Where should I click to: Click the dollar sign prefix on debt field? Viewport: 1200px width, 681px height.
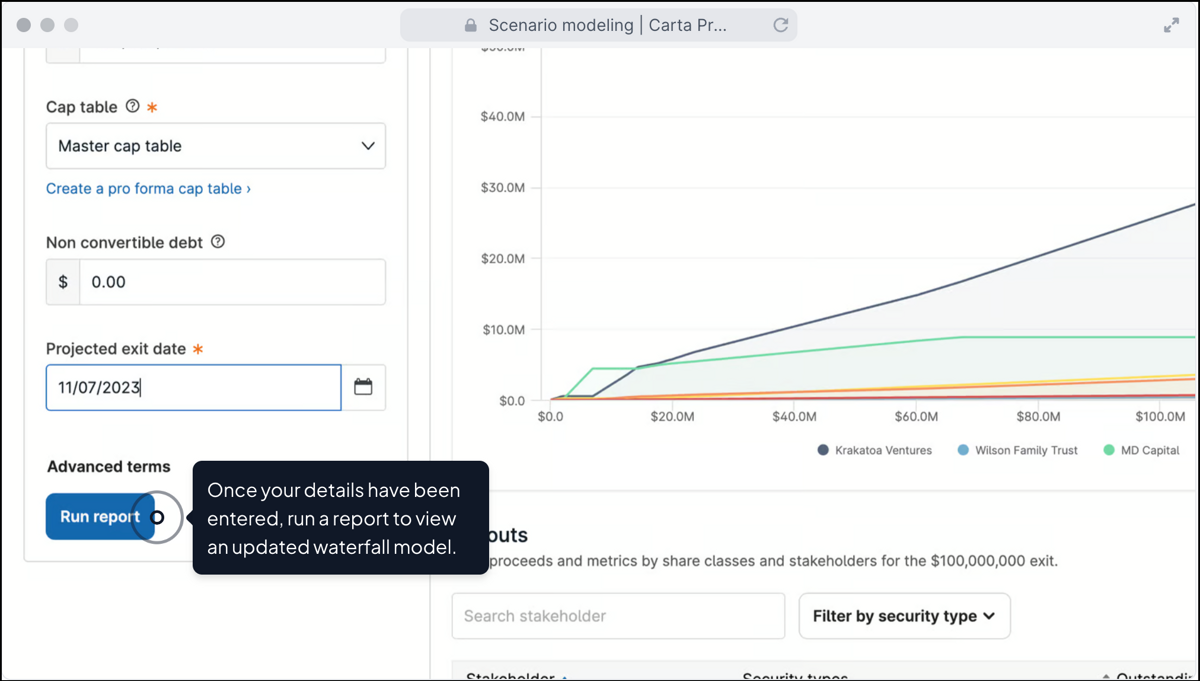pos(62,282)
